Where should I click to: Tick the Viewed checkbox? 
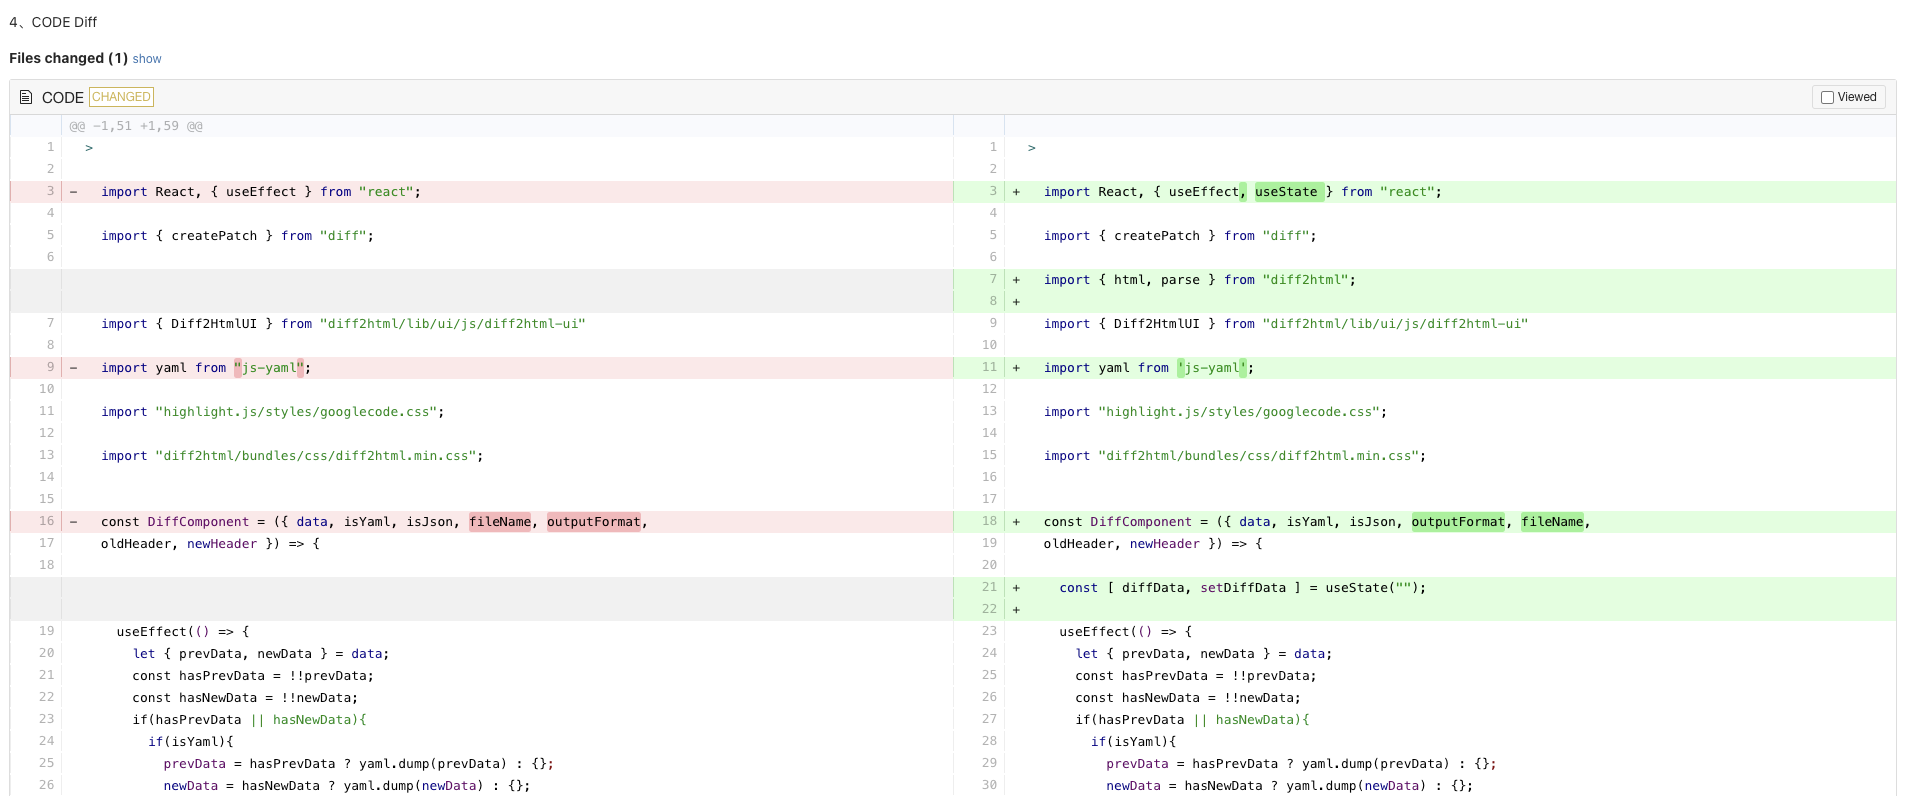coord(1827,97)
